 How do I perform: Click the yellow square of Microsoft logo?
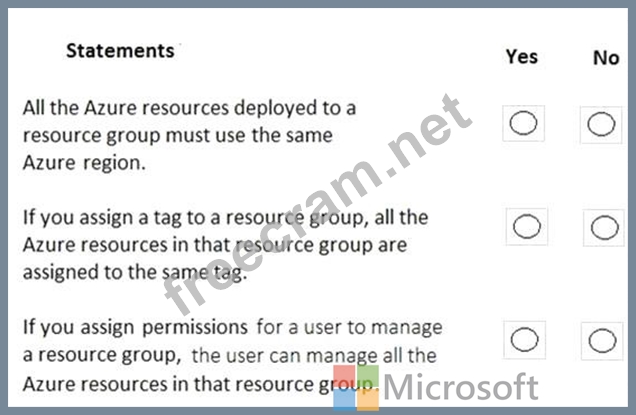click(366, 398)
